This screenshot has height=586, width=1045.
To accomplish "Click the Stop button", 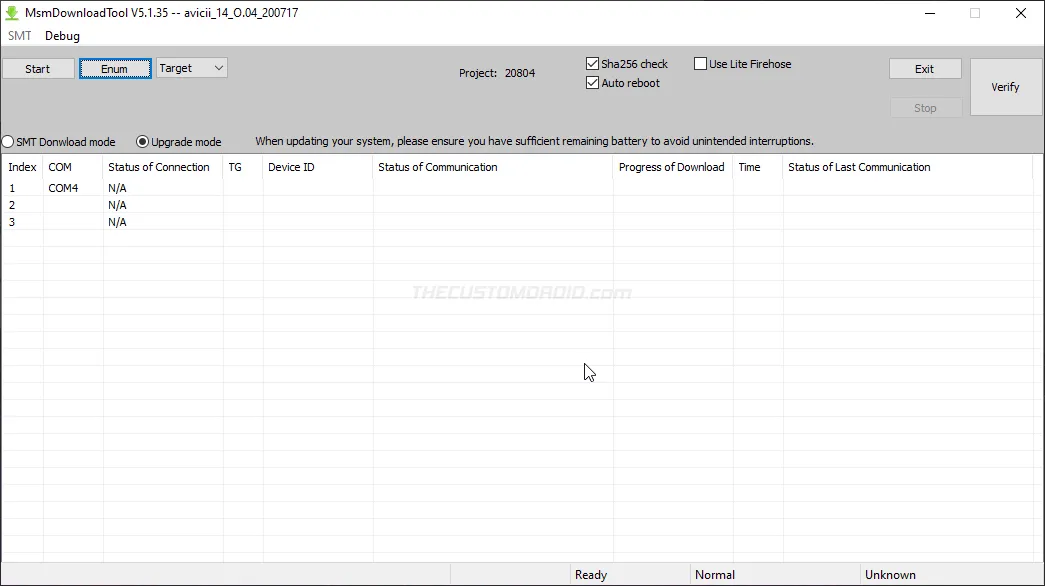I will coord(924,107).
